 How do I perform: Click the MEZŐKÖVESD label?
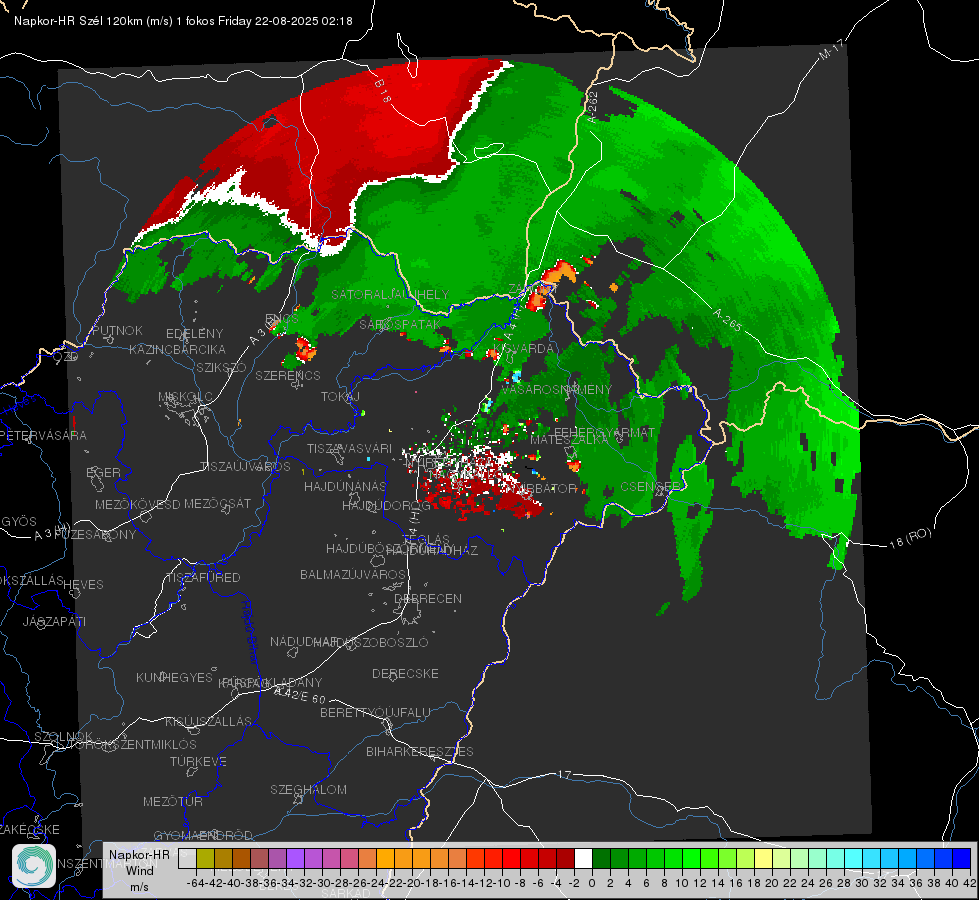(137, 504)
